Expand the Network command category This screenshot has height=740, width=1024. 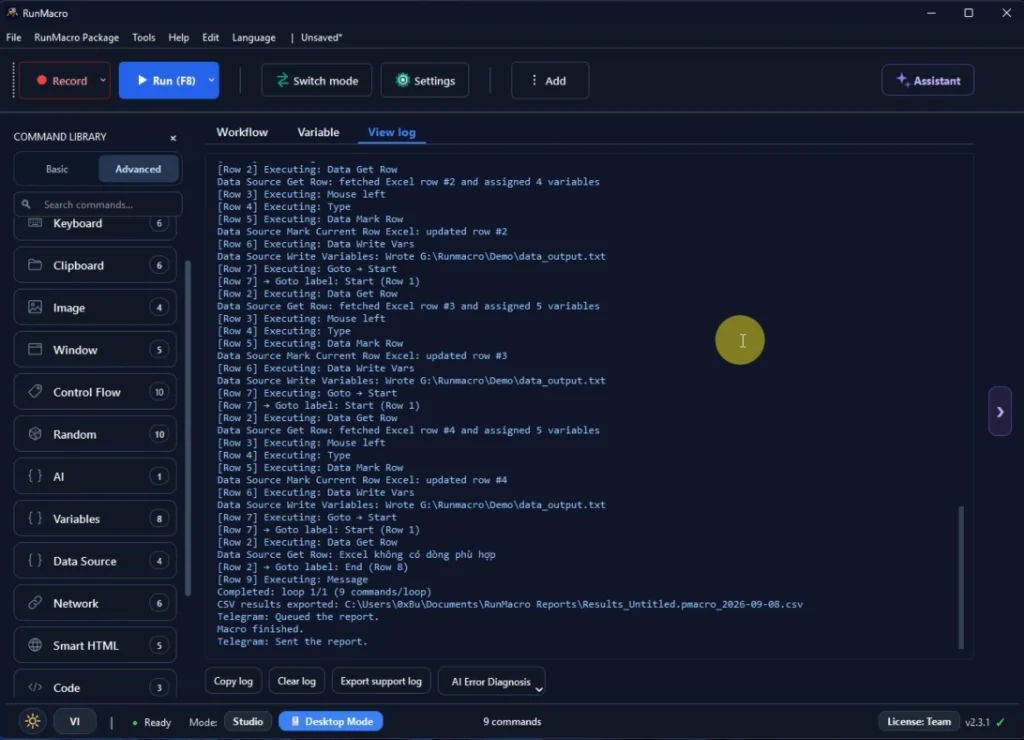pyautogui.click(x=95, y=603)
